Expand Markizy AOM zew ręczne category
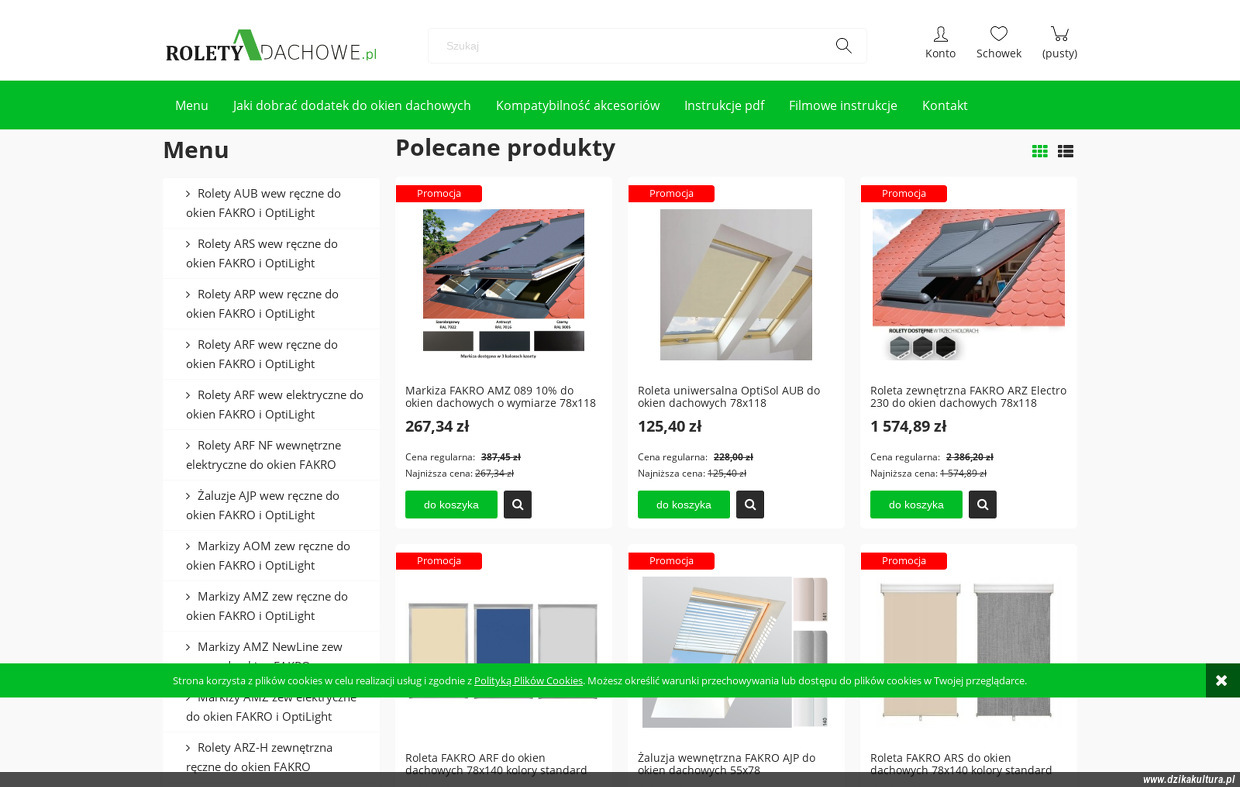 click(271, 555)
